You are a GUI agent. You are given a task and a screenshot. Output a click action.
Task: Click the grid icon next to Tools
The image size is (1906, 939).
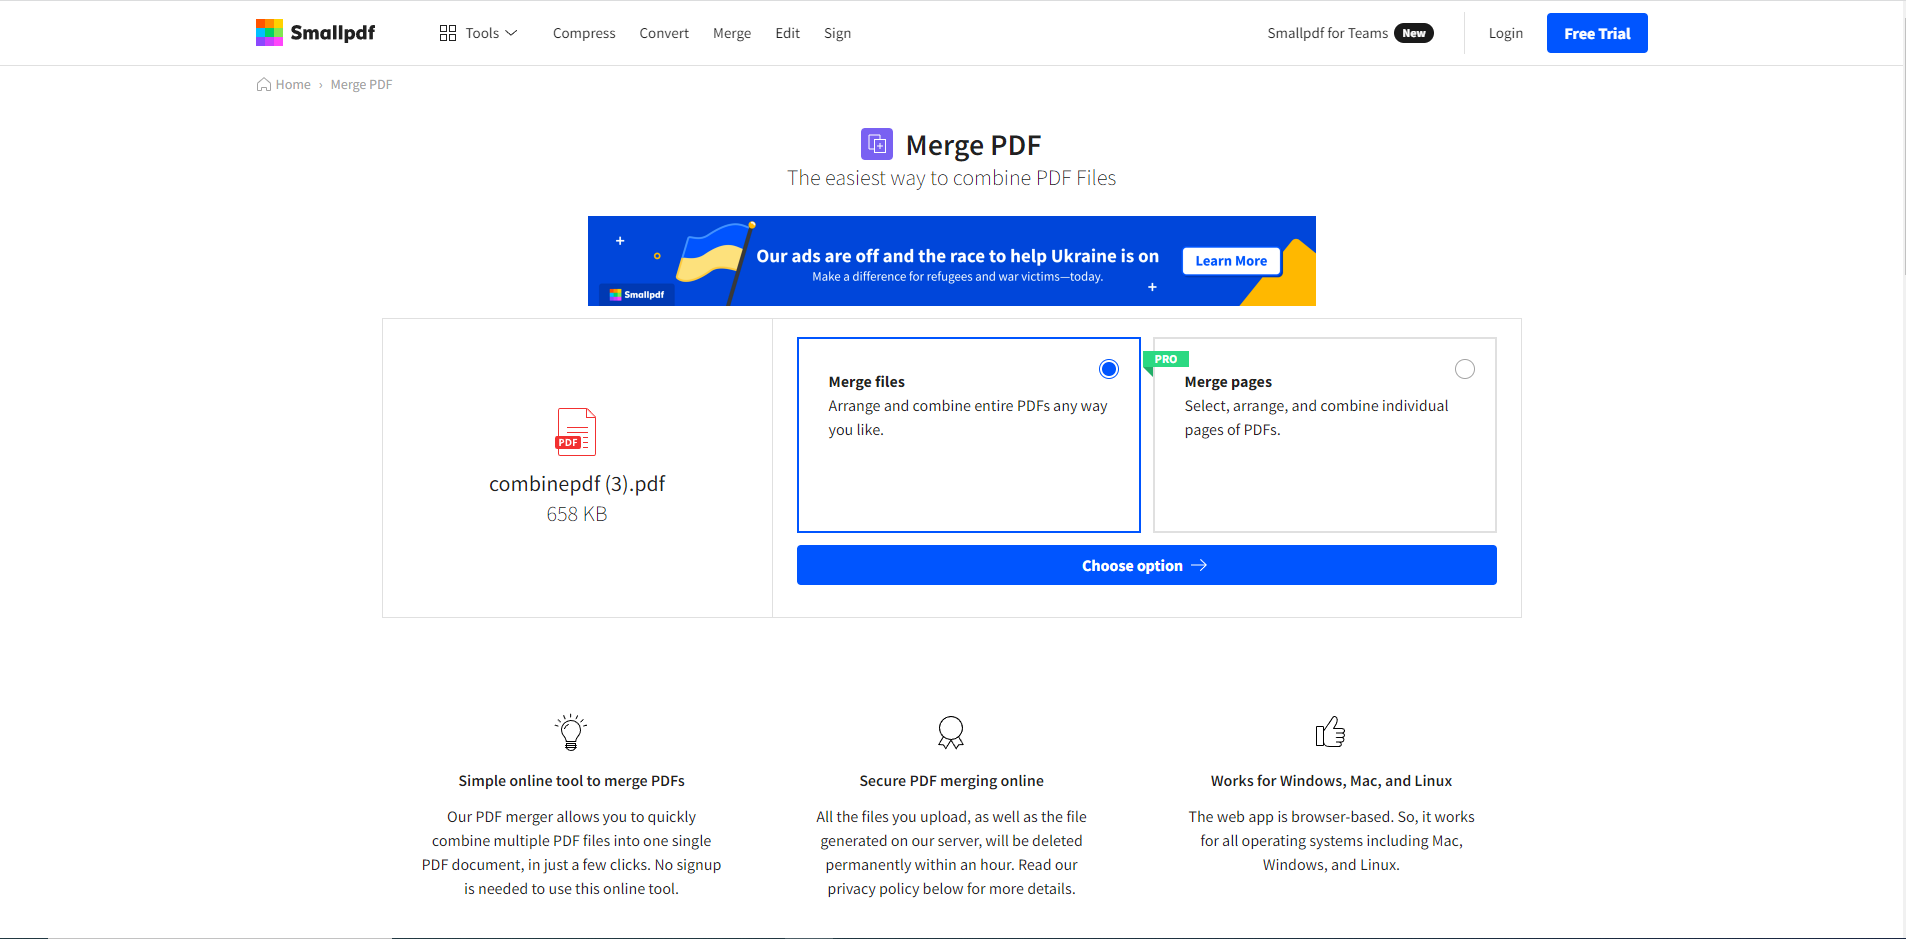point(447,32)
